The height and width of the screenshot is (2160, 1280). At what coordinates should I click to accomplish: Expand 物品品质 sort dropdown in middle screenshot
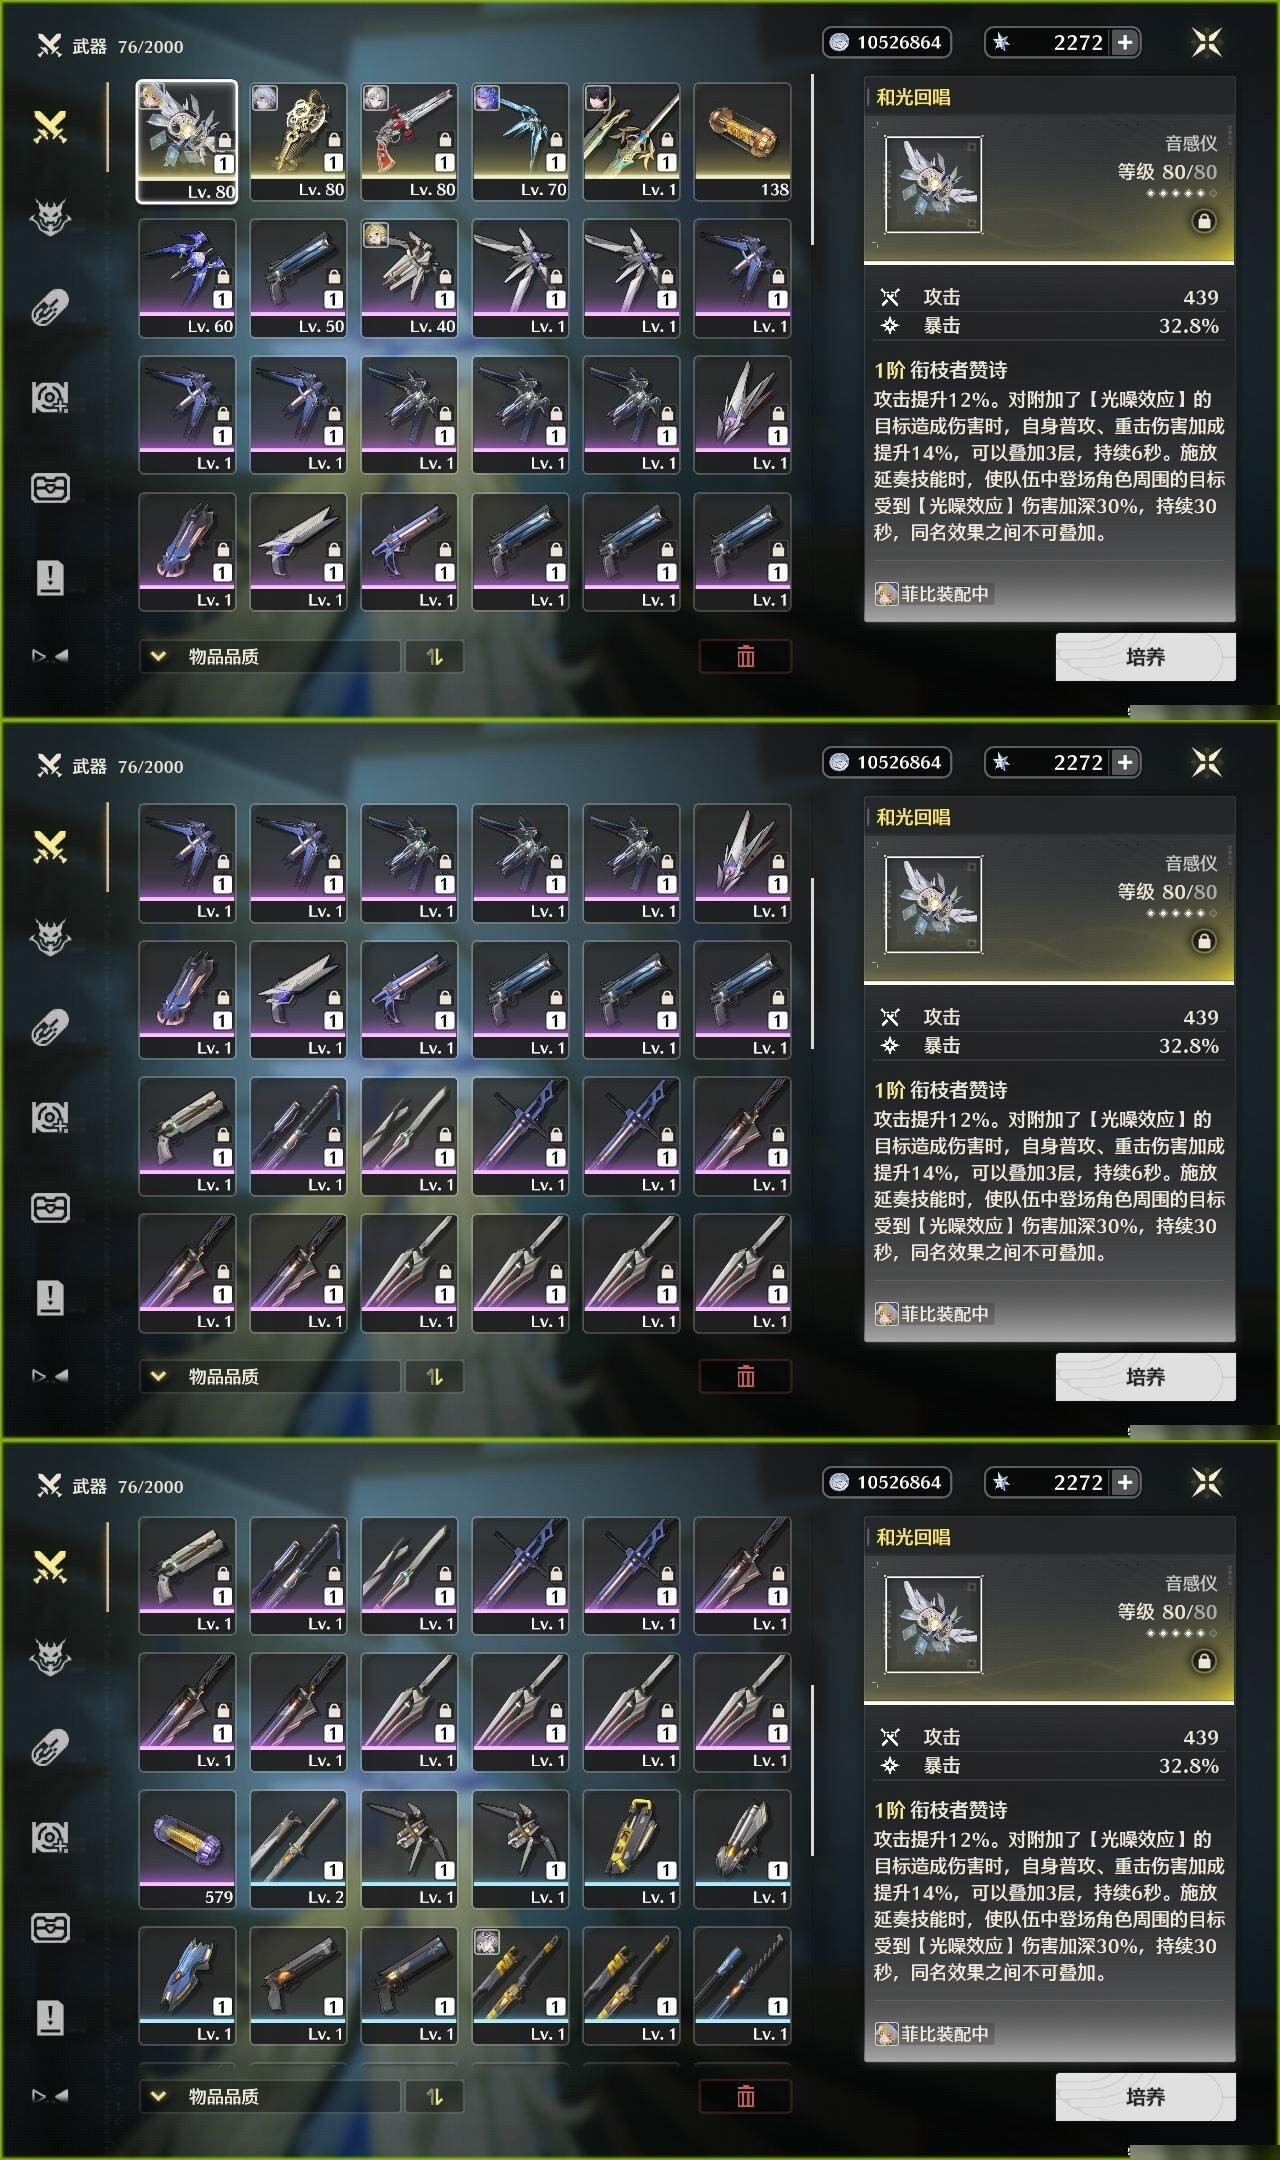click(270, 1377)
